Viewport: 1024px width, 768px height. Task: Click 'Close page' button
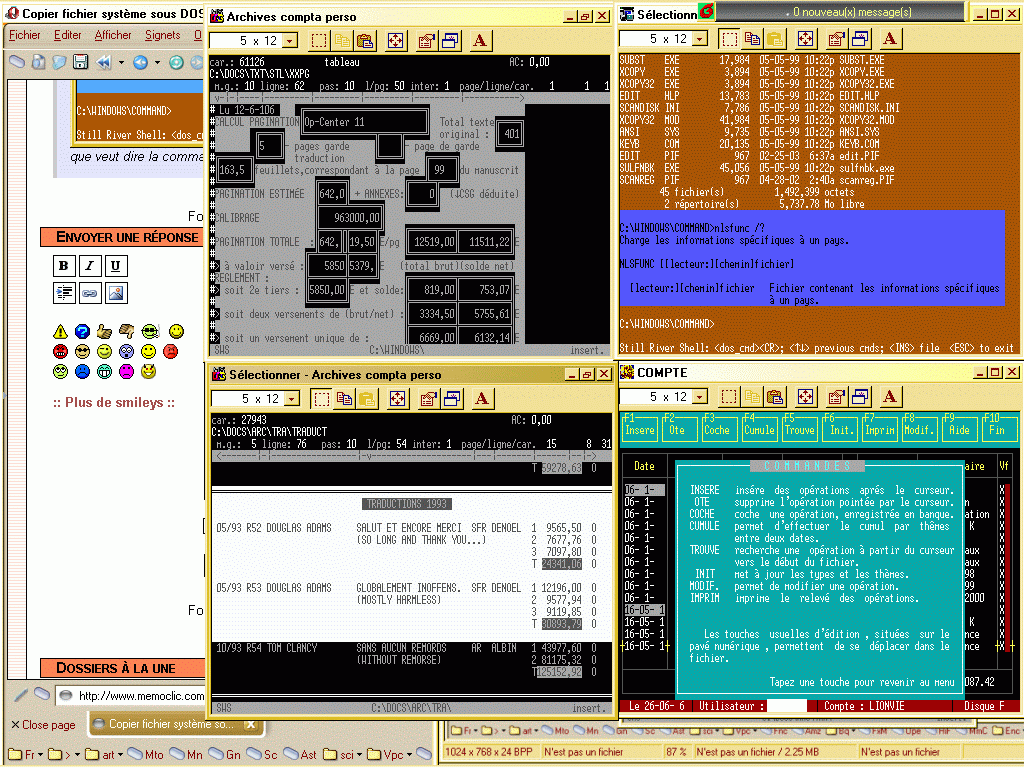(43, 725)
